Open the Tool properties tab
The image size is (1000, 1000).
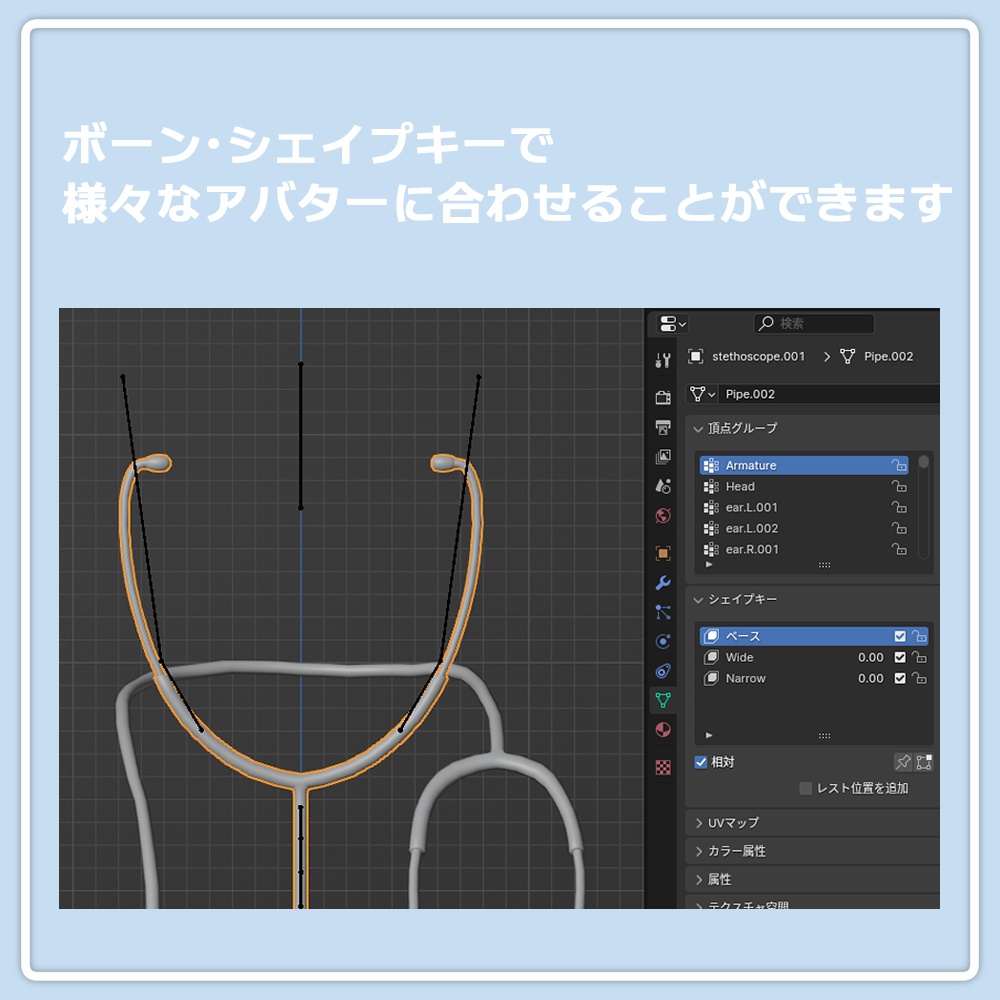[663, 360]
